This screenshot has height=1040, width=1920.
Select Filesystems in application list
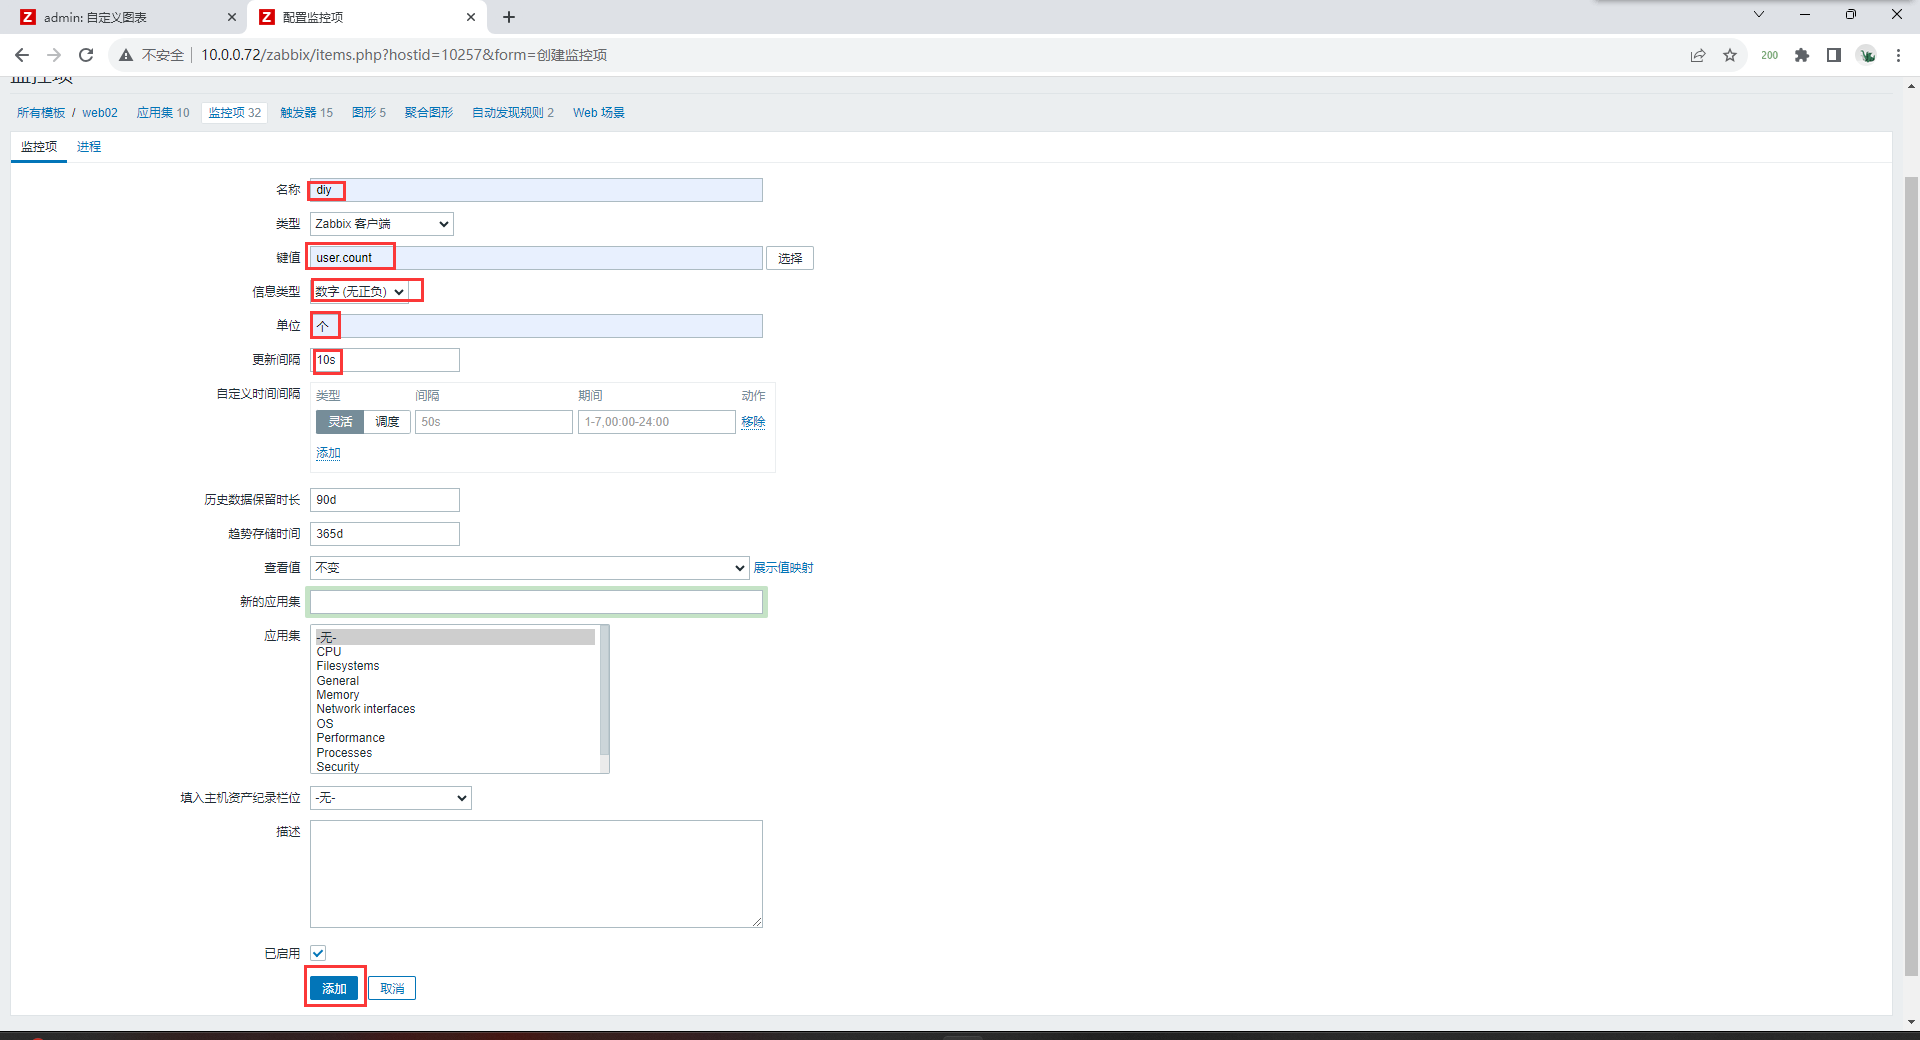pos(455,666)
